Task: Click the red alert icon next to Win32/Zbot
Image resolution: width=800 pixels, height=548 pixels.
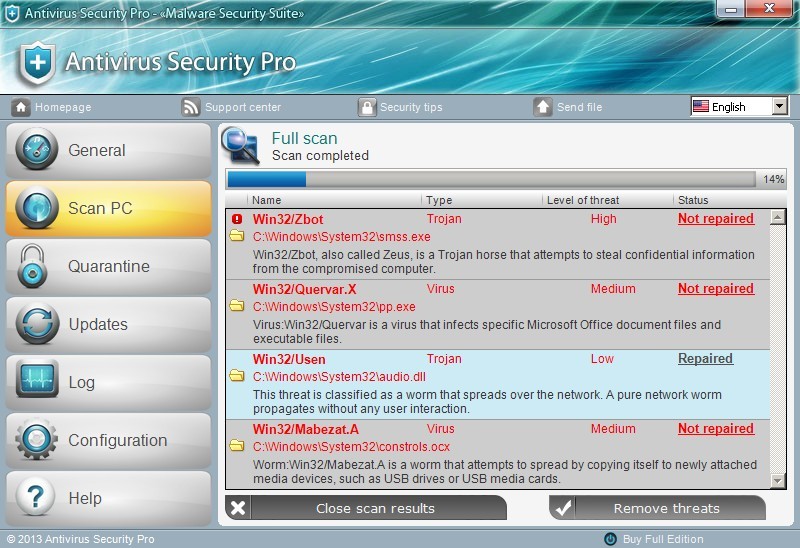Action: 237,219
